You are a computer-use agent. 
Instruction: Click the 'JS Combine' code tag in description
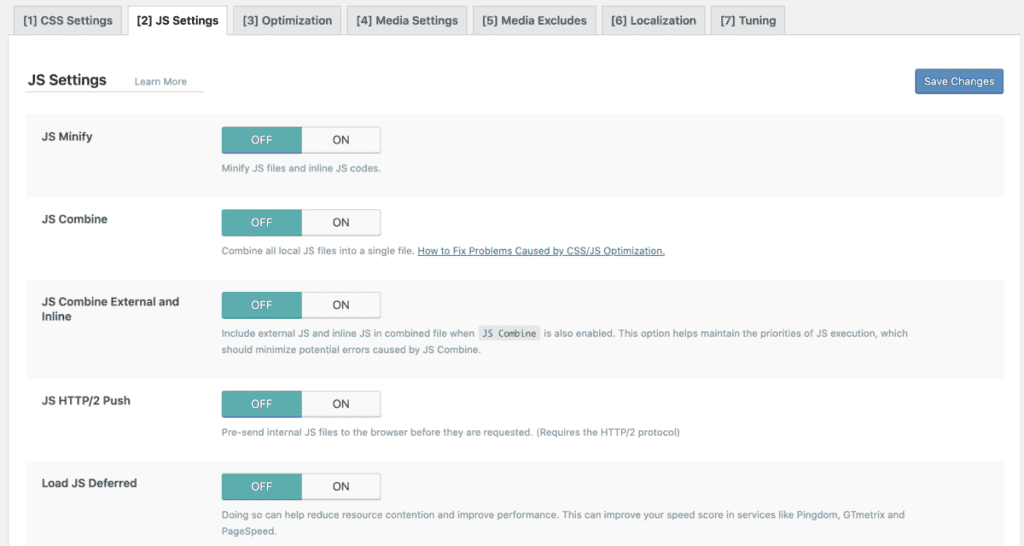coord(509,333)
